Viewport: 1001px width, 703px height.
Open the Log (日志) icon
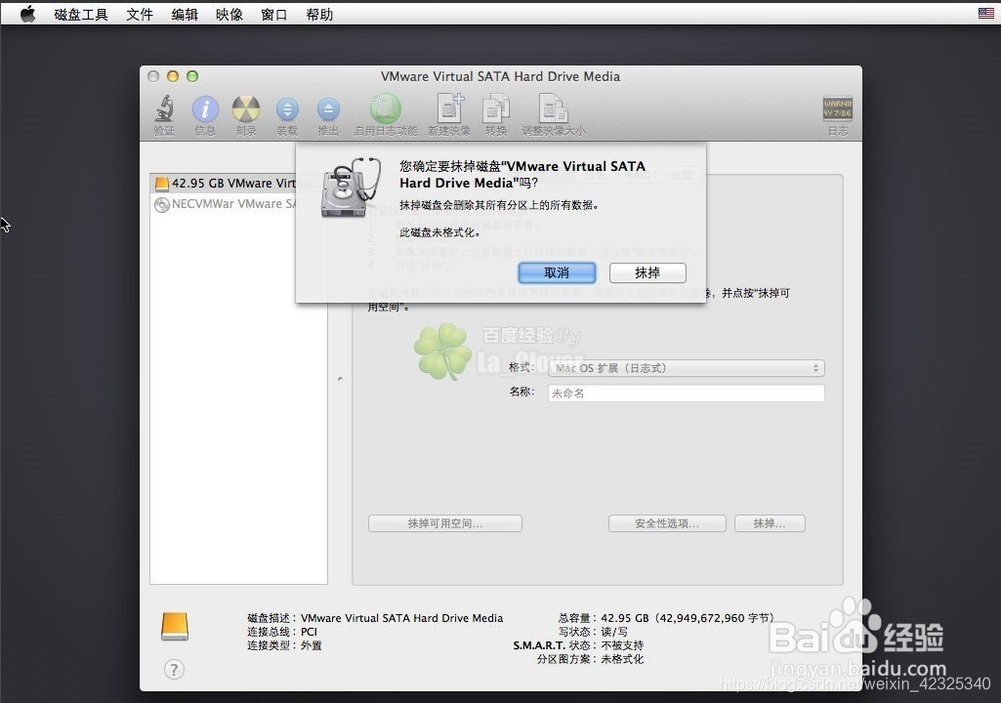(838, 109)
